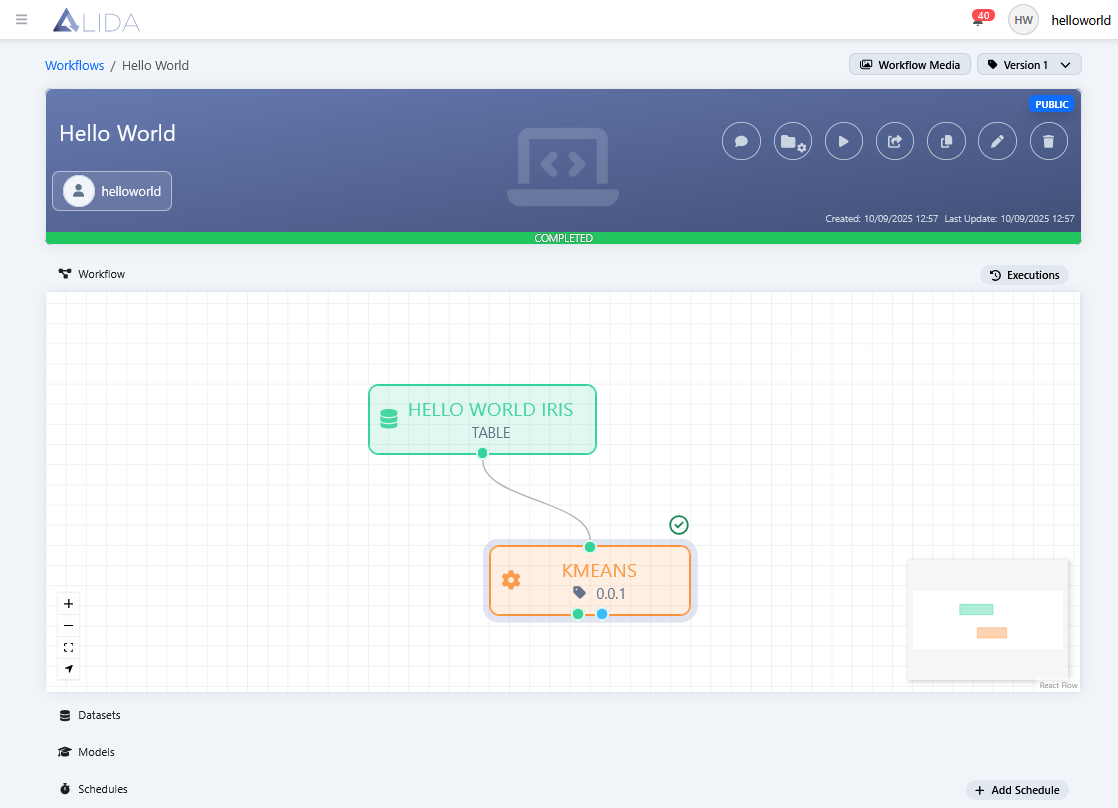Fit the workflow view to screen
The height and width of the screenshot is (808, 1118).
[68, 648]
